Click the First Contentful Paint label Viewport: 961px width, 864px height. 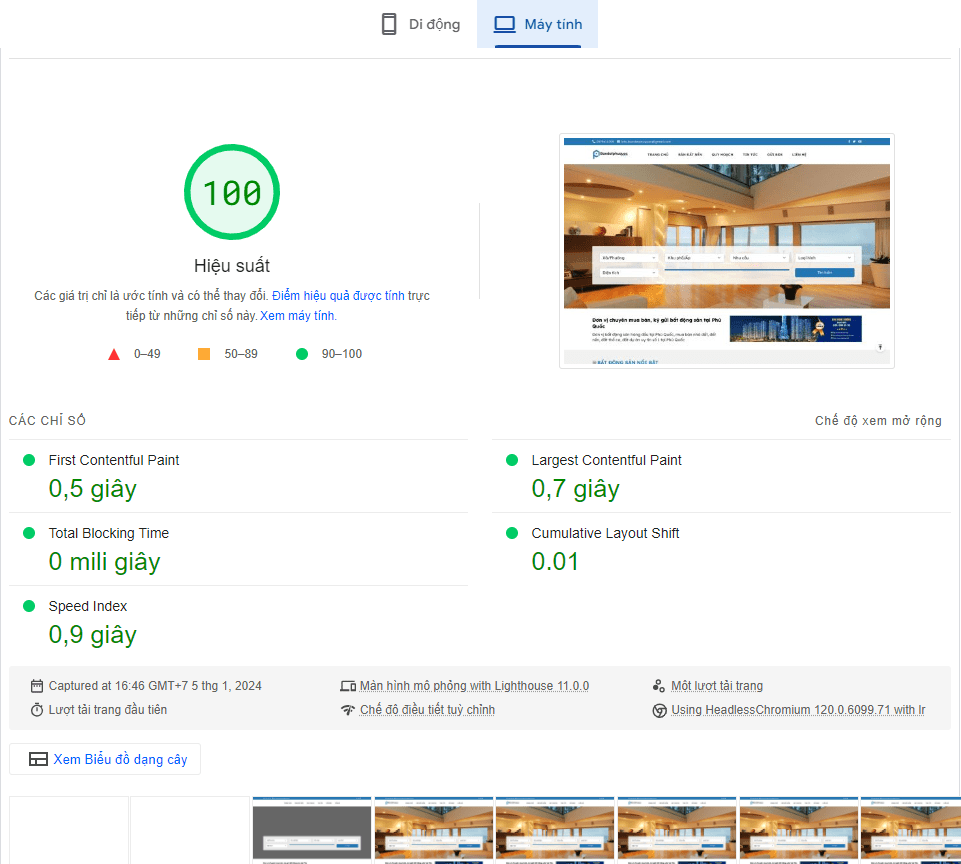[114, 460]
